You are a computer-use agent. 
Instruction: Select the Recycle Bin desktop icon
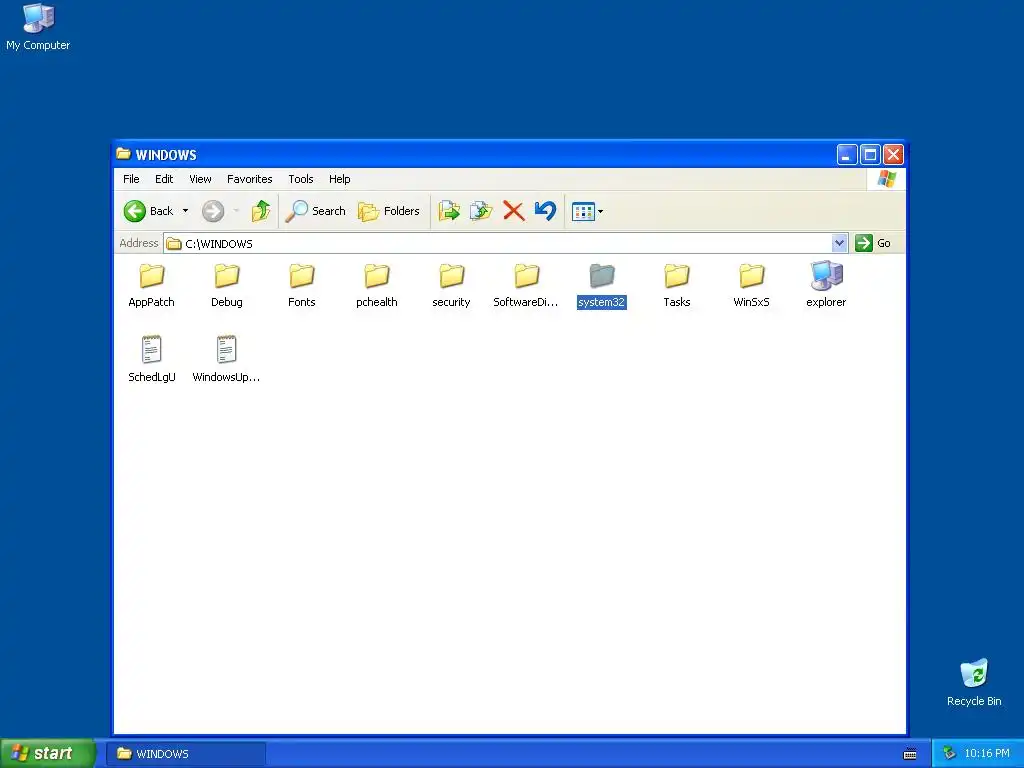pos(974,683)
